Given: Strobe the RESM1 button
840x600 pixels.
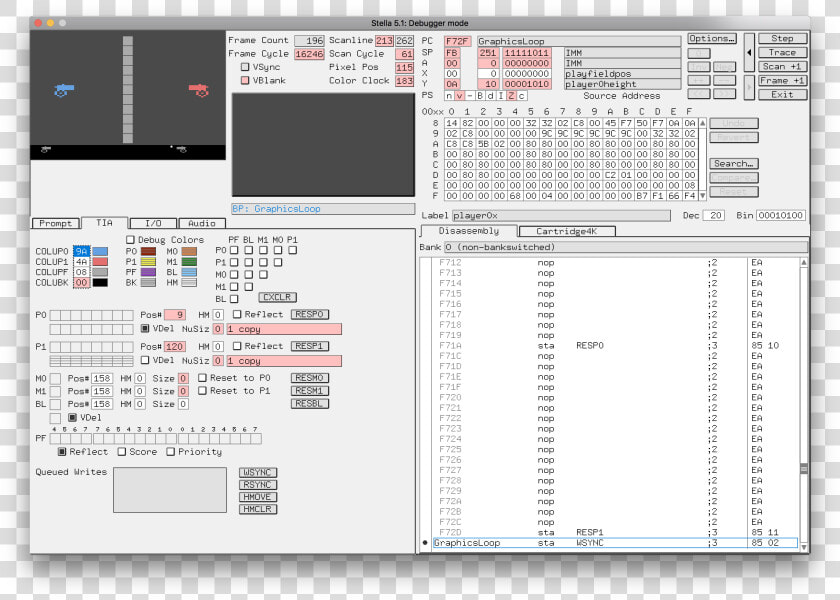Looking at the screenshot, I should [310, 391].
